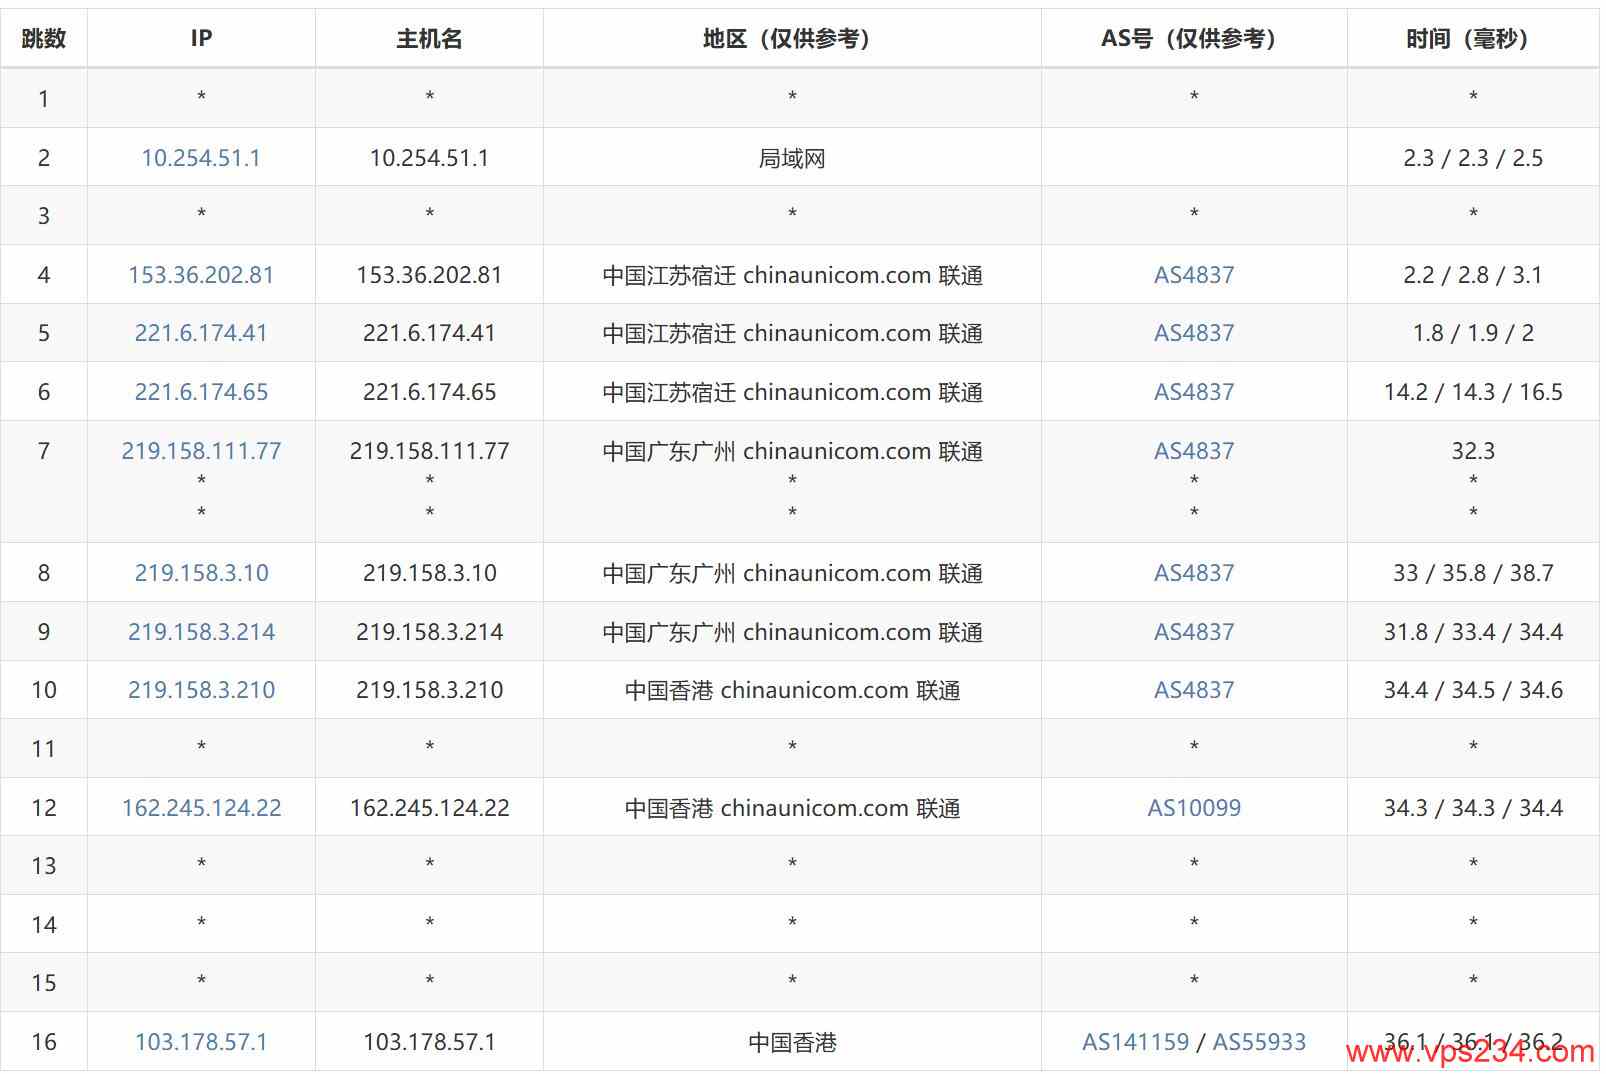This screenshot has height=1074, width=1606.
Task: Click hop number 11 cell
Action: tap(44, 749)
